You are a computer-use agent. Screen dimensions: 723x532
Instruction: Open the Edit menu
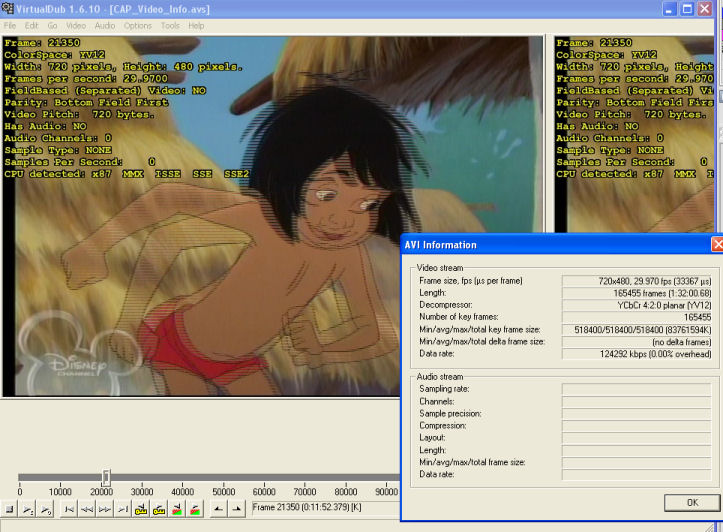point(31,26)
